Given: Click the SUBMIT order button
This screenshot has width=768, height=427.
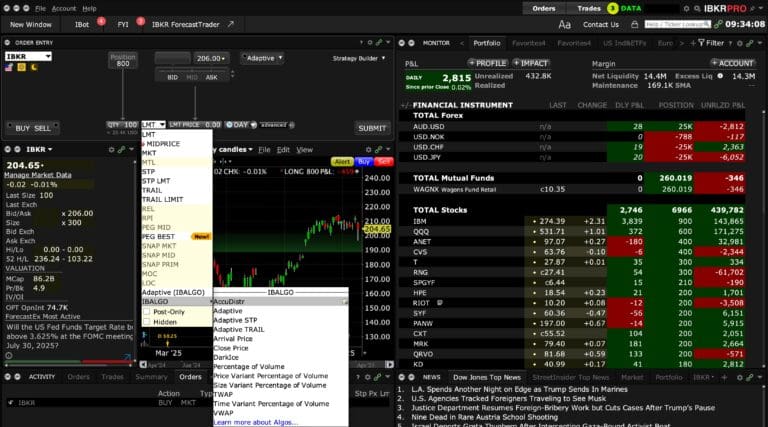Looking at the screenshot, I should 372,128.
